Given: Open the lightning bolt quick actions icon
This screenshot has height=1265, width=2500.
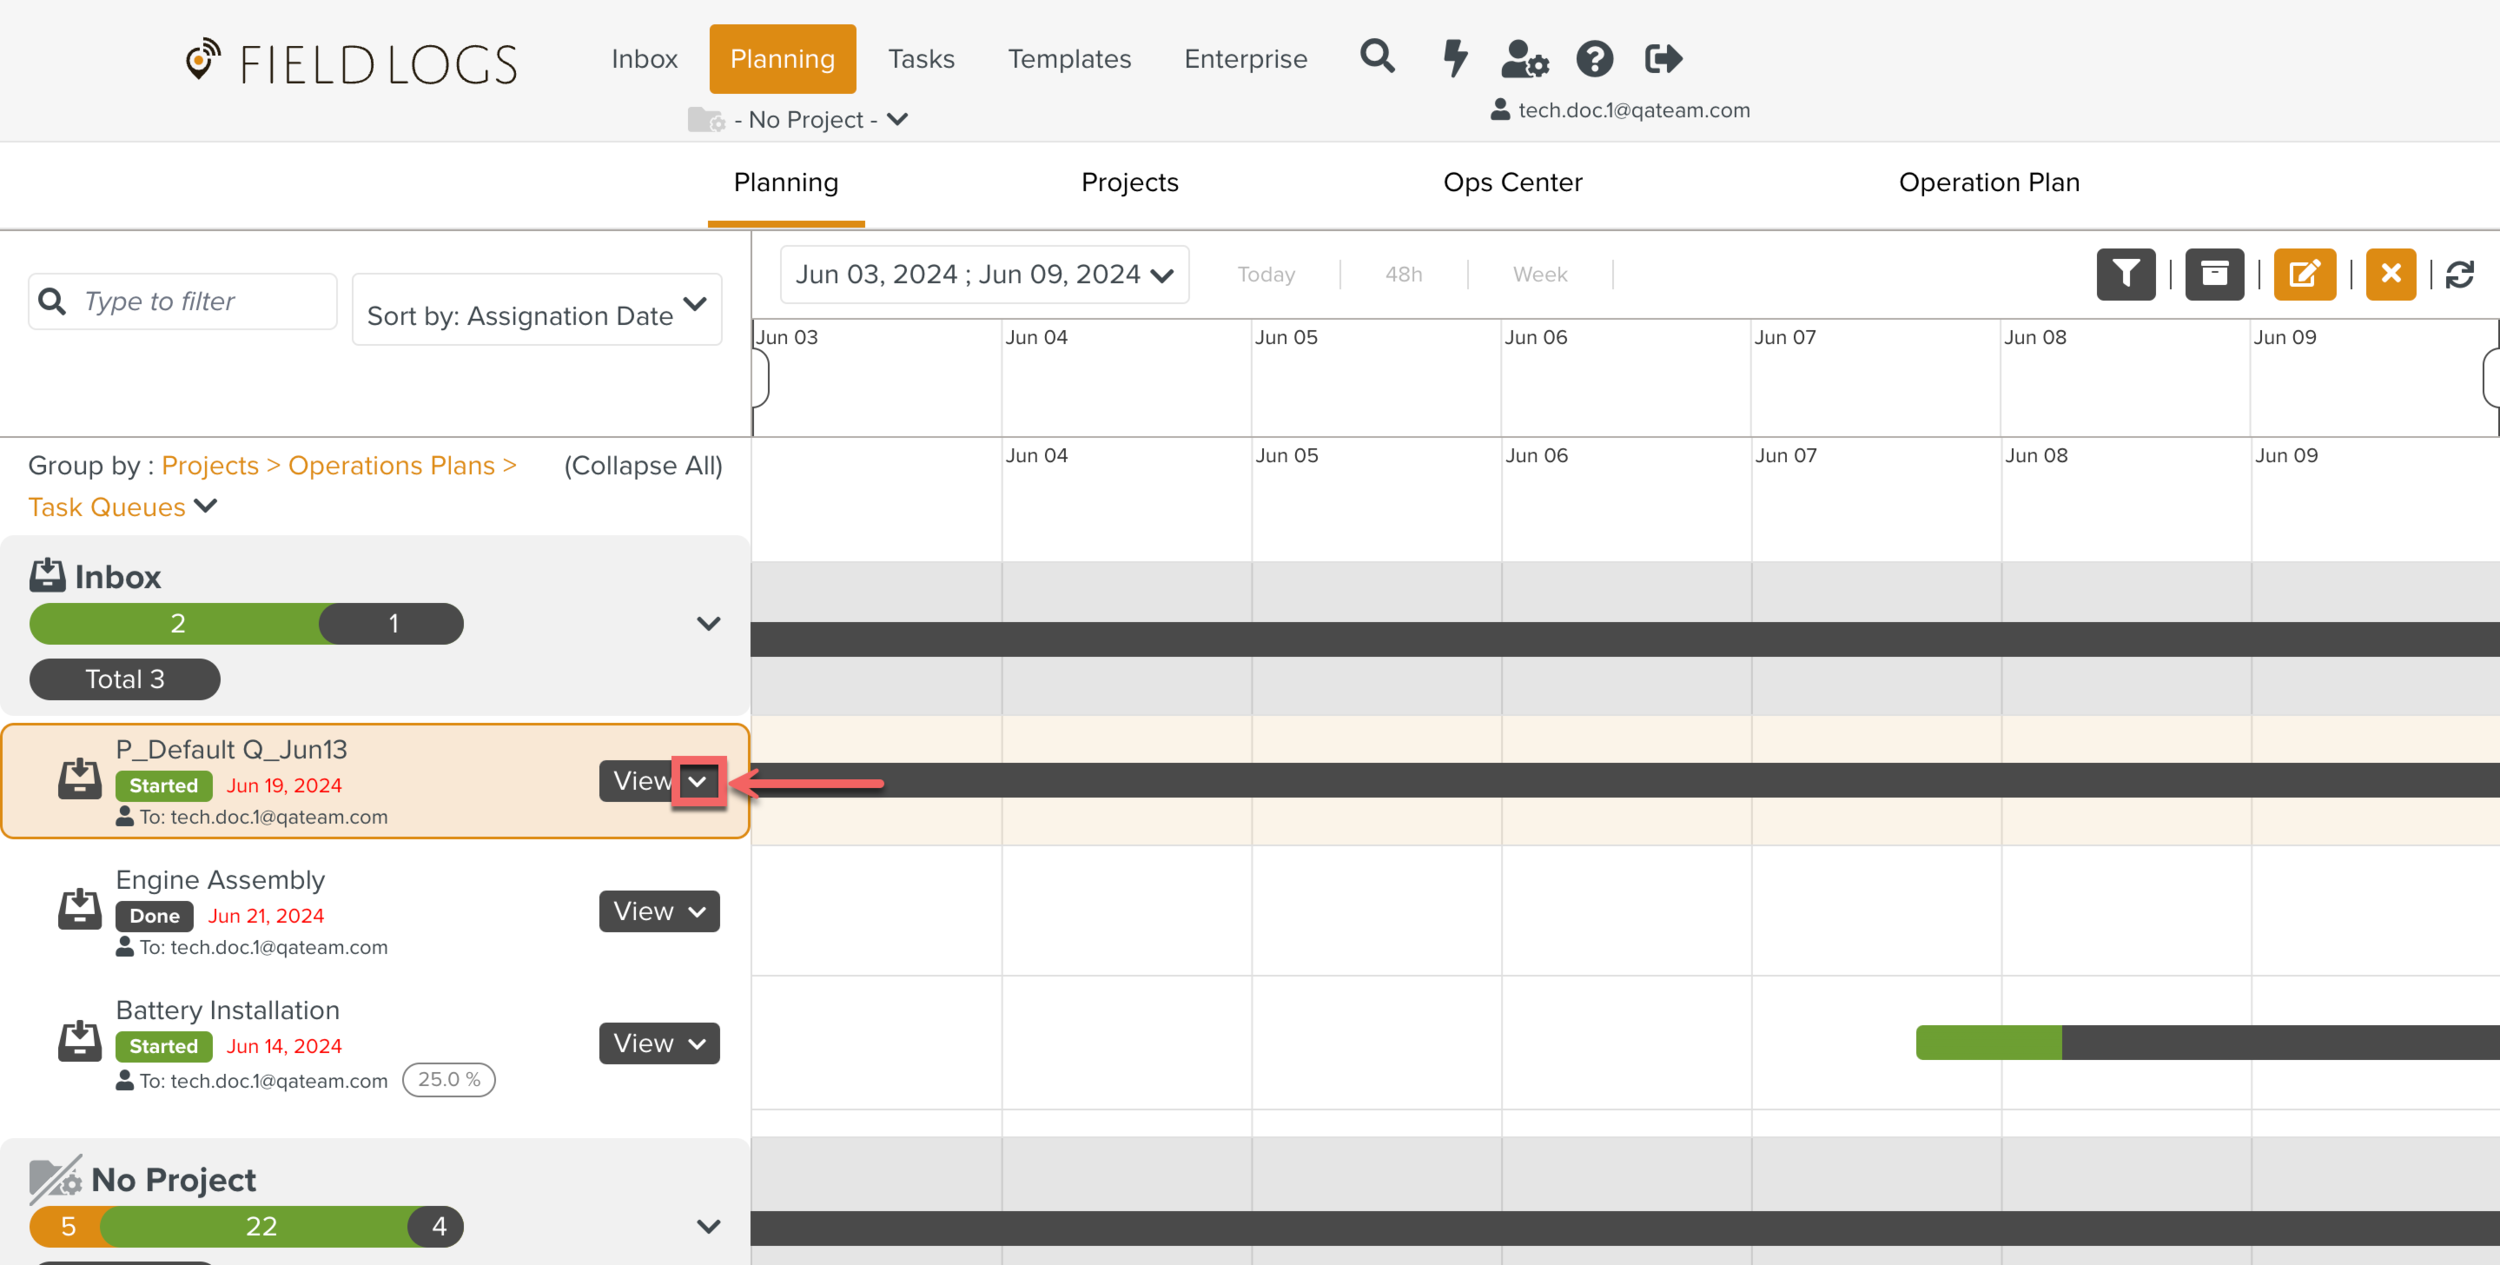Looking at the screenshot, I should point(1455,58).
